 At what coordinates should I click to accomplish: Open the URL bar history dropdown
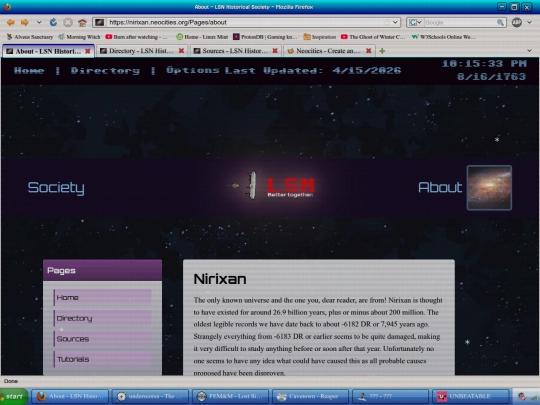tap(395, 22)
